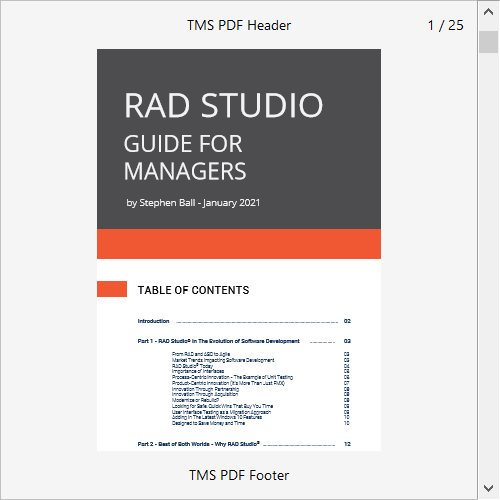The height and width of the screenshot is (500, 500).
Task: Click 'Innovation Through Partnership' contents entry
Action: pos(205,389)
